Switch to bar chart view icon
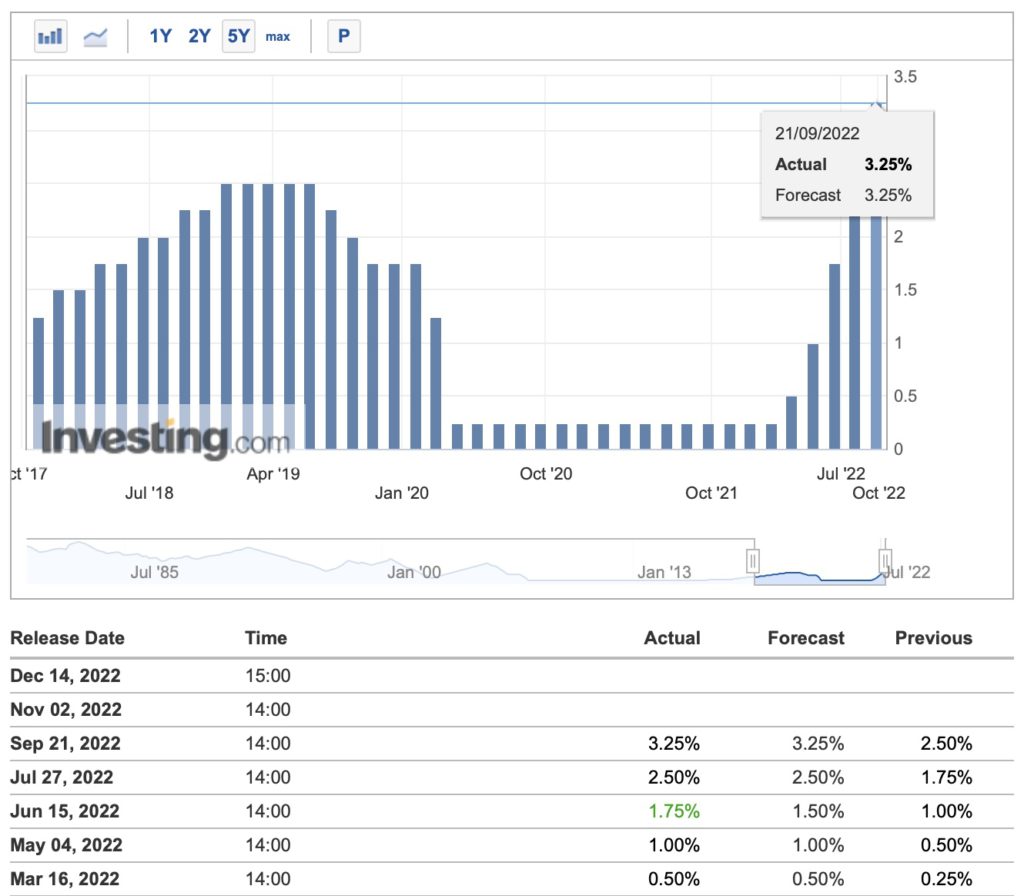 click(x=50, y=37)
